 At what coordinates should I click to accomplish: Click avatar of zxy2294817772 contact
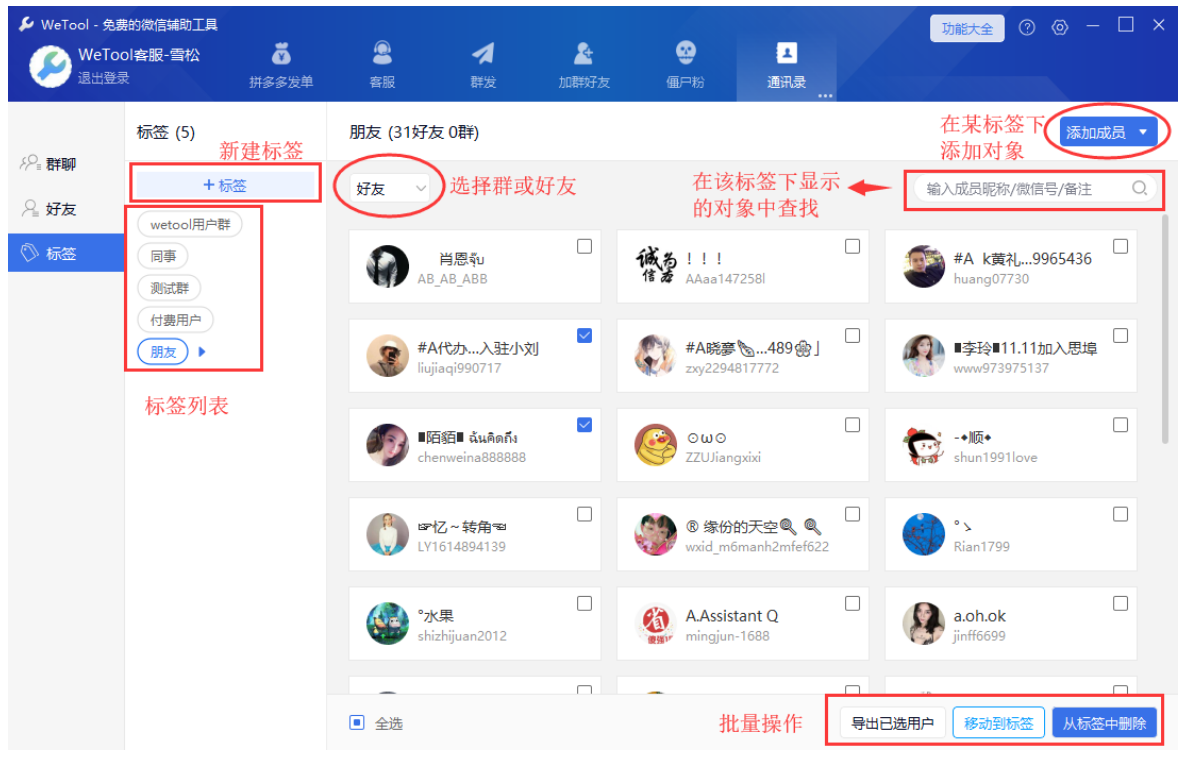coord(656,356)
